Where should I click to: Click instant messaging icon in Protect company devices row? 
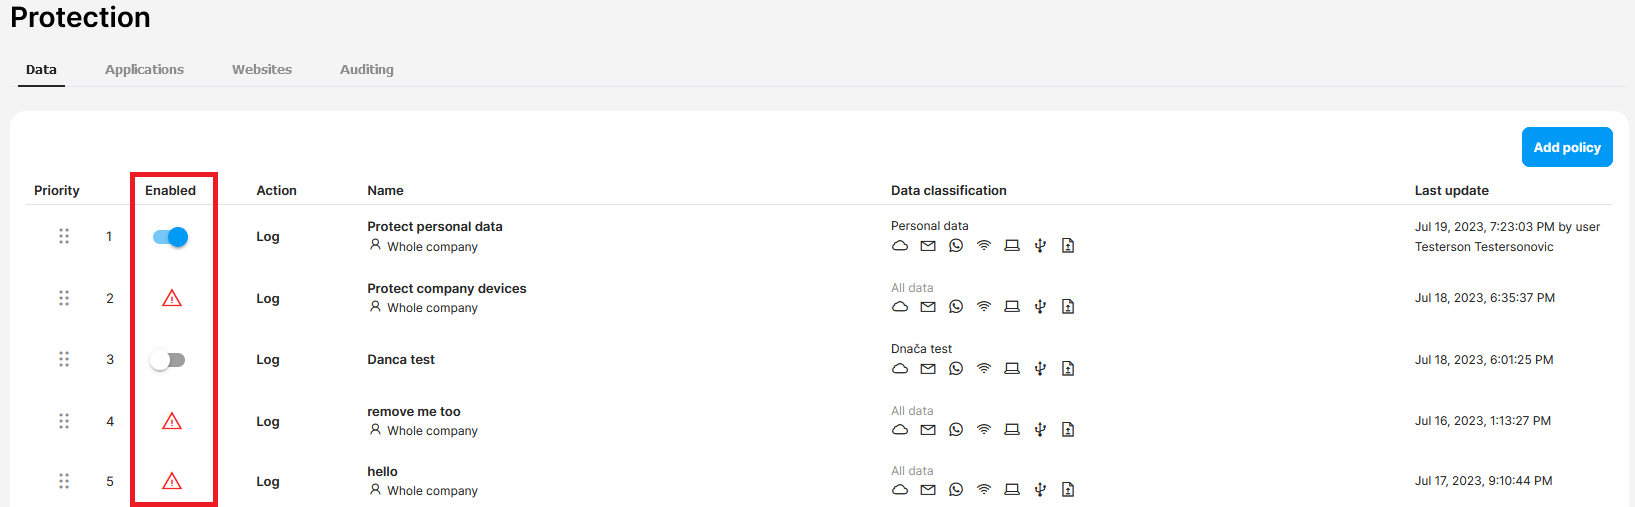pyautogui.click(x=956, y=307)
